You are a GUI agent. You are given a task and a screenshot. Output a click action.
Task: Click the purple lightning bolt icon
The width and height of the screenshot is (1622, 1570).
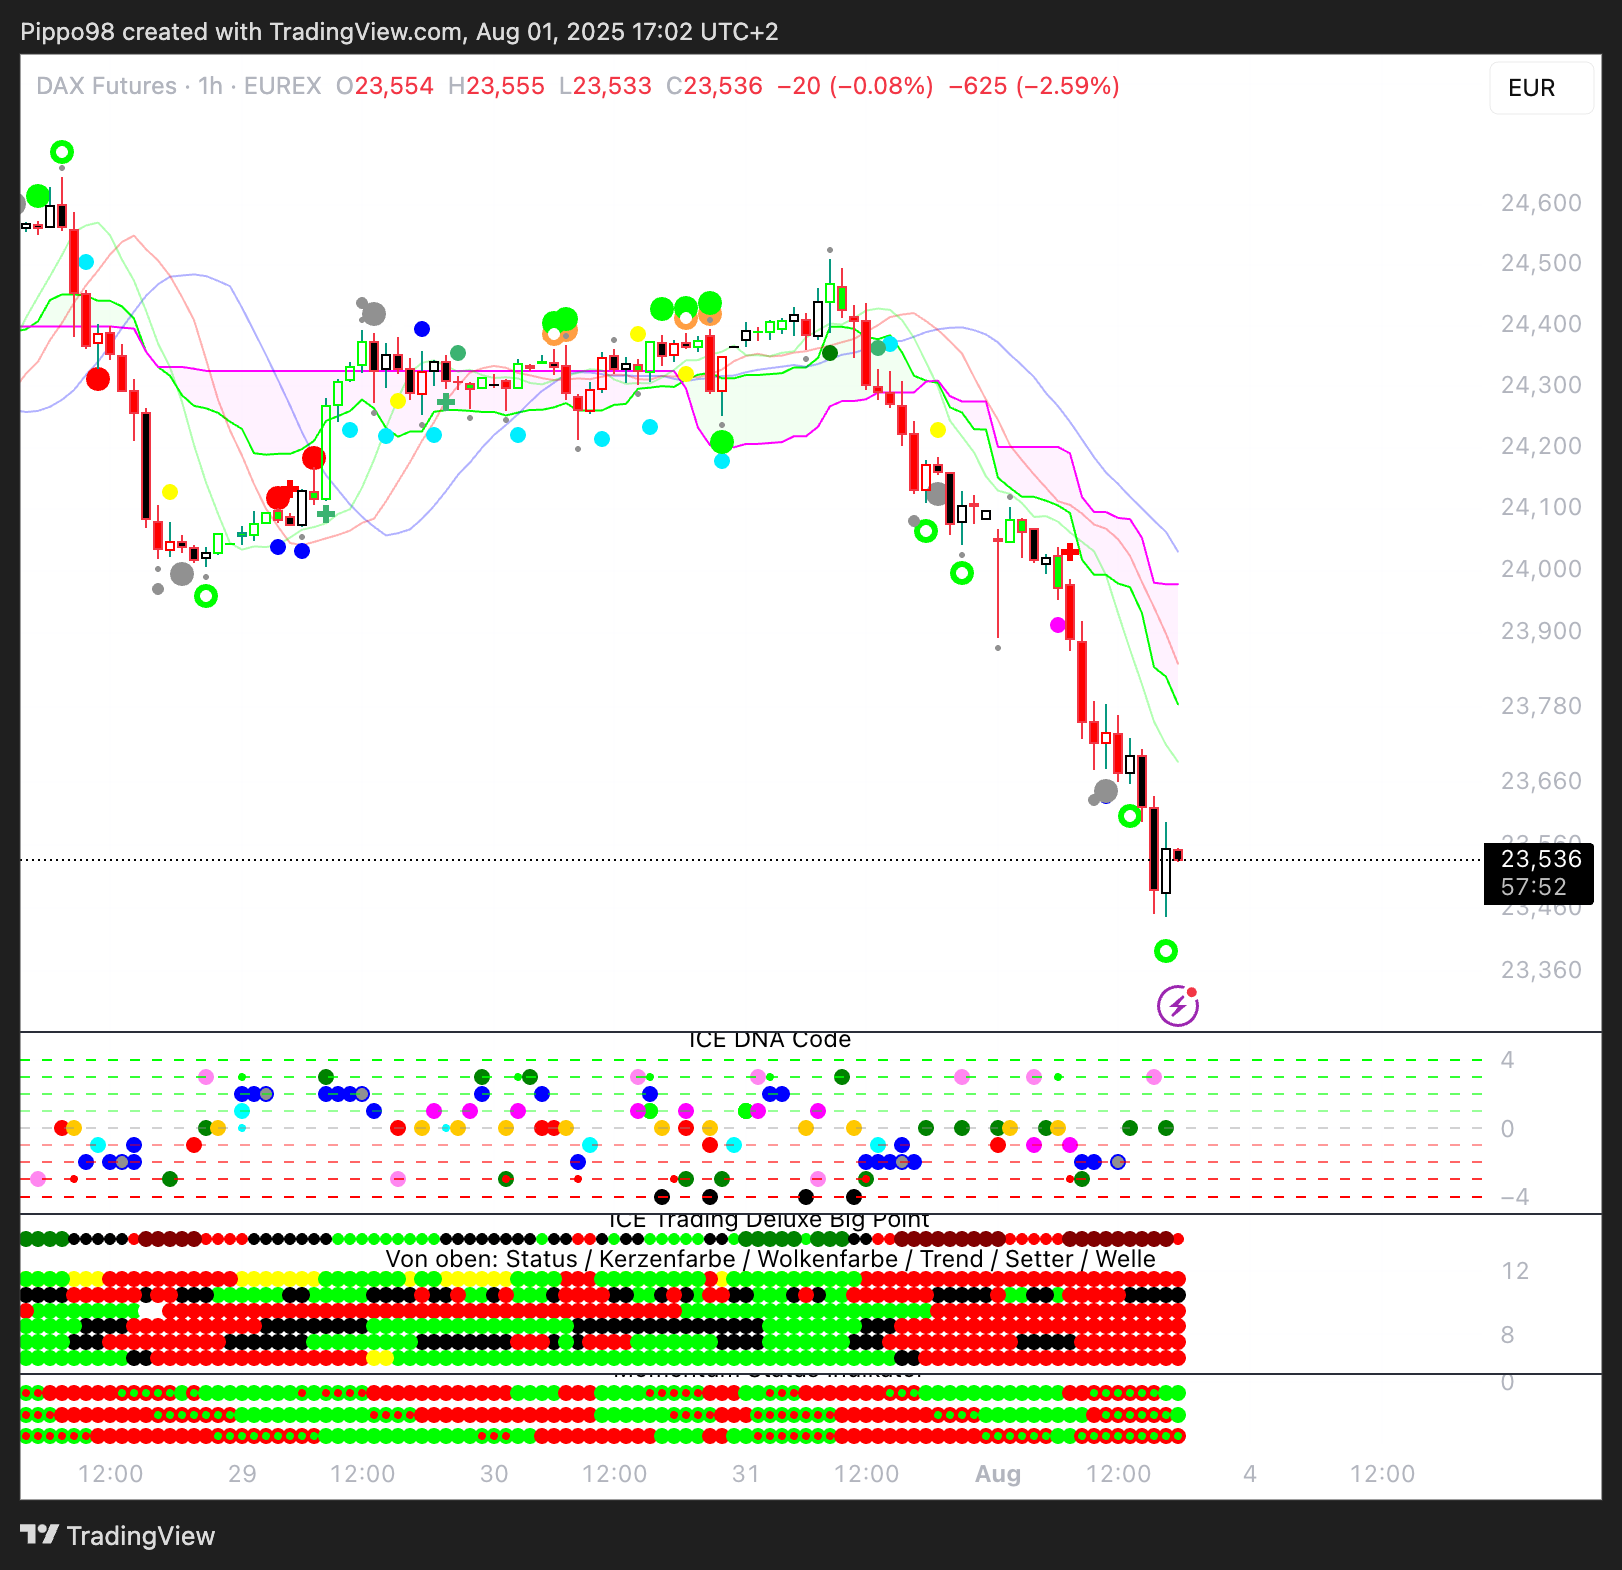pos(1177,1006)
